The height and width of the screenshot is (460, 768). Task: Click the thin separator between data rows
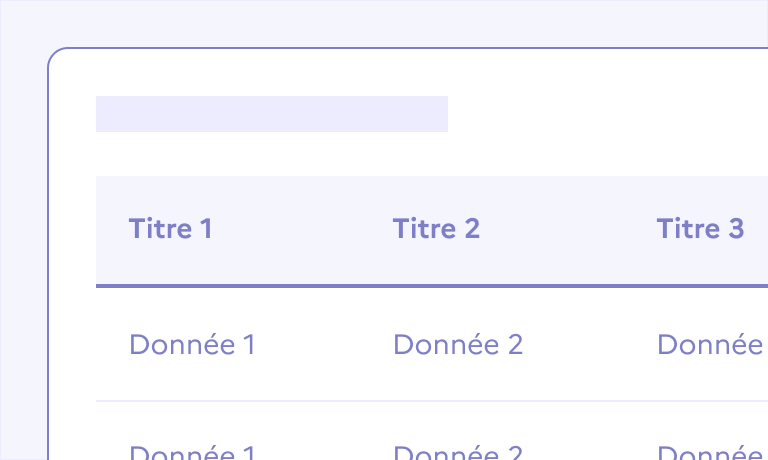(x=430, y=401)
